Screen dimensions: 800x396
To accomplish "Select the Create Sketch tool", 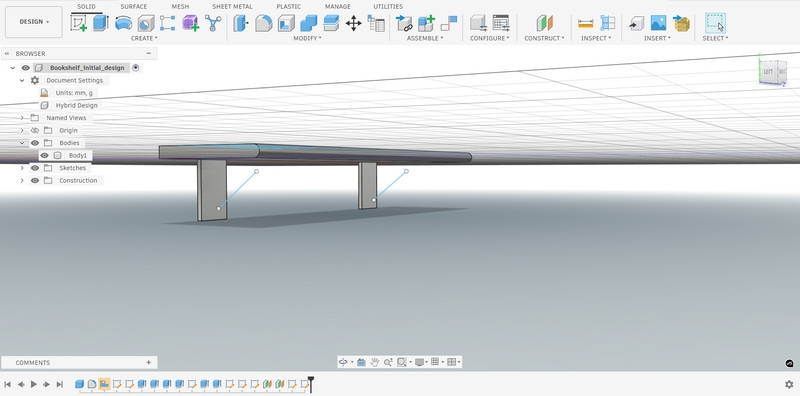I will (79, 23).
